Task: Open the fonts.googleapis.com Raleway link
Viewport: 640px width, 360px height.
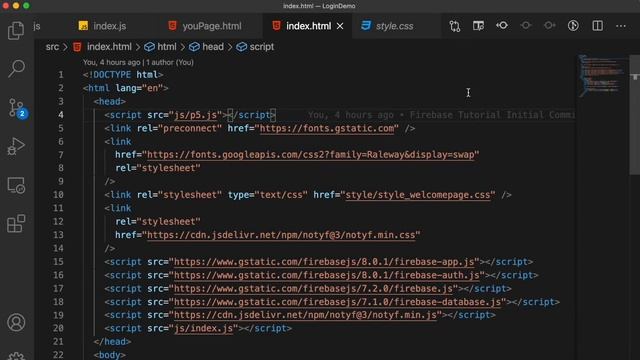Action: [x=311, y=155]
